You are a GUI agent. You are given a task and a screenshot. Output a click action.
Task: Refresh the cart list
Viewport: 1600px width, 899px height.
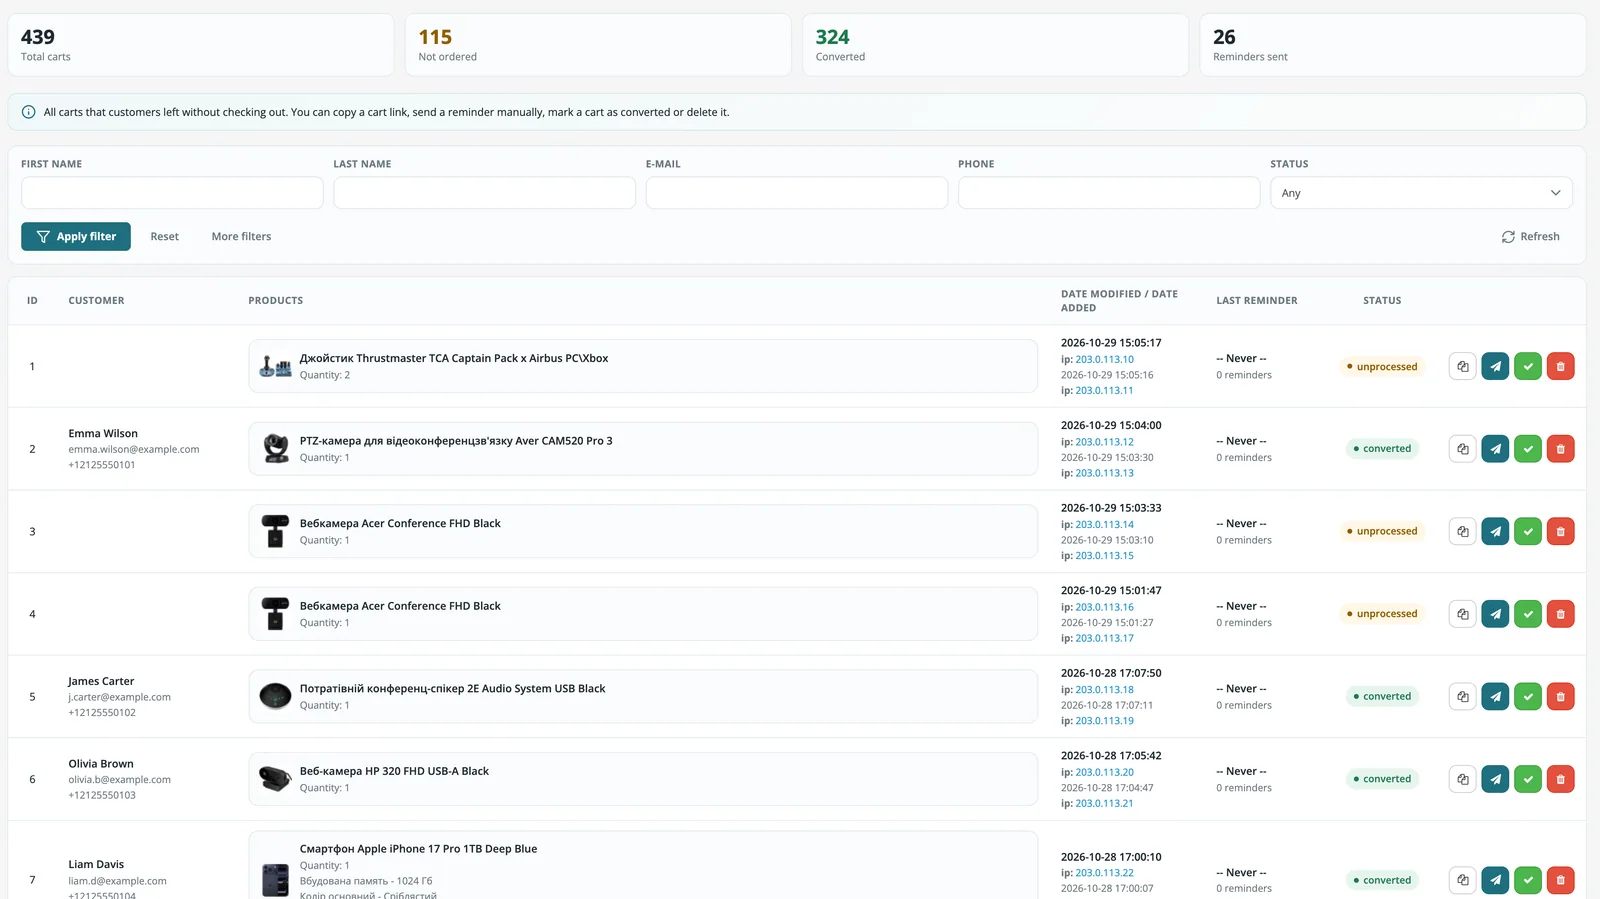click(1530, 236)
